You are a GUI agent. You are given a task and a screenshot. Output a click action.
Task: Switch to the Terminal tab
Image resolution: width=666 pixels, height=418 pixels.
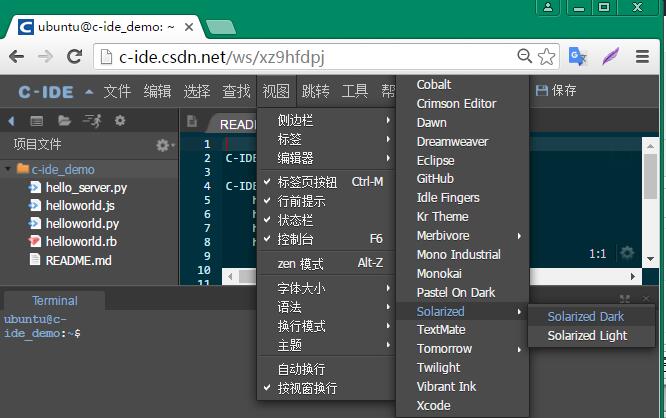point(55,301)
